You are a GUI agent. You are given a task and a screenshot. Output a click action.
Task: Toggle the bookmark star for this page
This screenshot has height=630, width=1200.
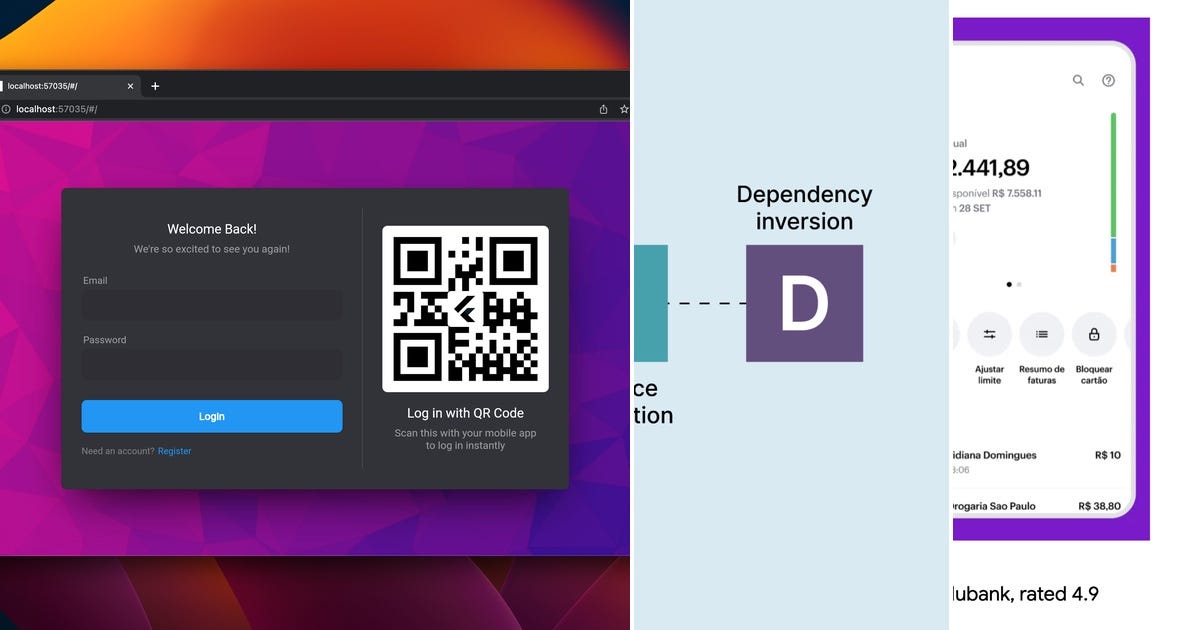624,108
